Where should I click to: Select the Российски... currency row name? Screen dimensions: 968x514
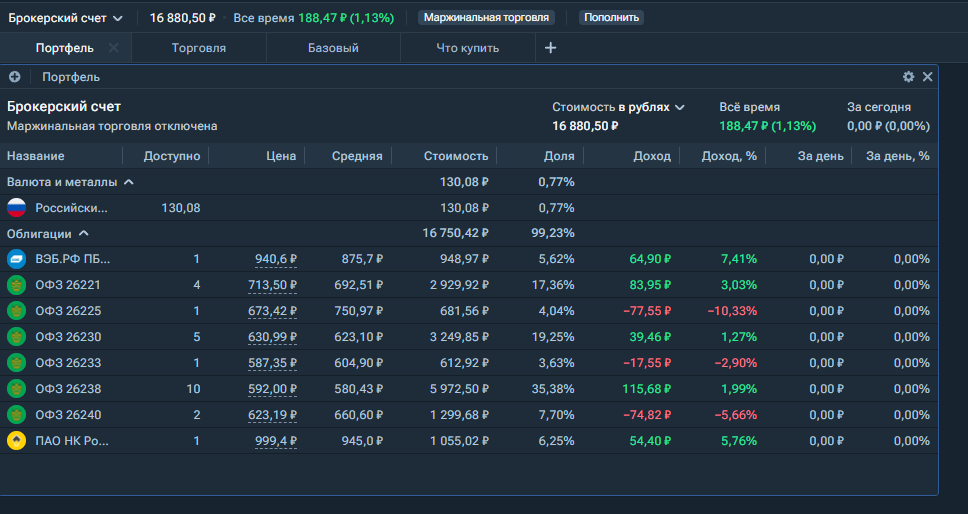(71, 208)
